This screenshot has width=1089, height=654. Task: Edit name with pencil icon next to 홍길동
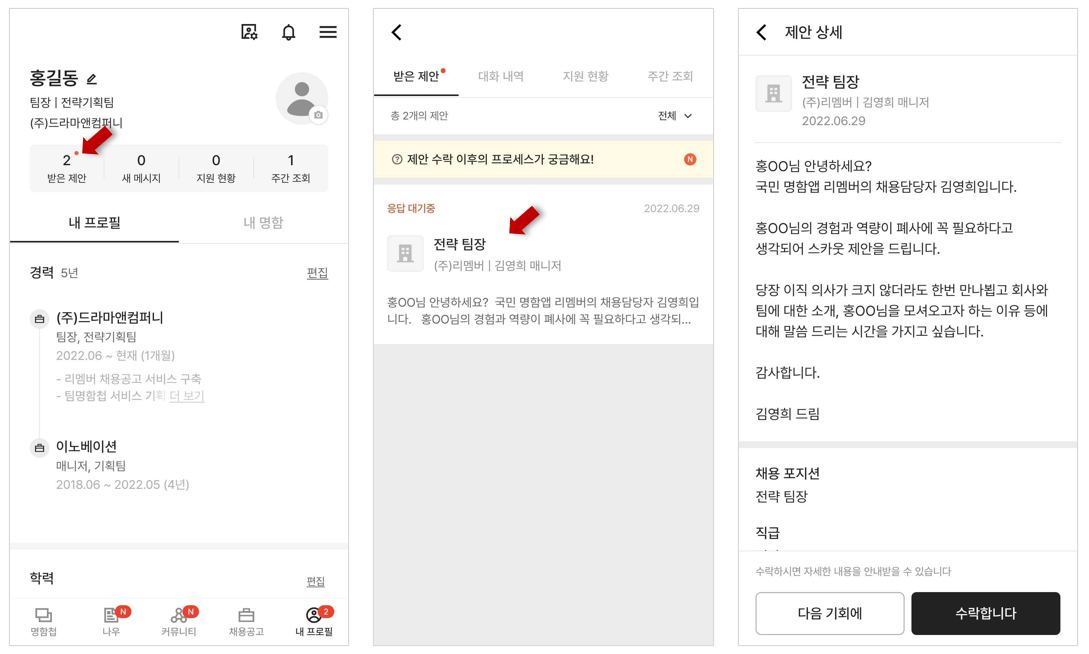pyautogui.click(x=92, y=79)
